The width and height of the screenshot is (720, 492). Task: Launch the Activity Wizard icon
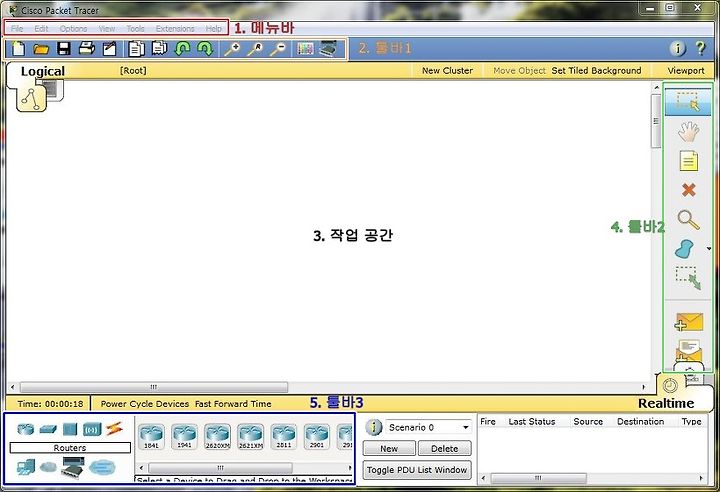[109, 48]
